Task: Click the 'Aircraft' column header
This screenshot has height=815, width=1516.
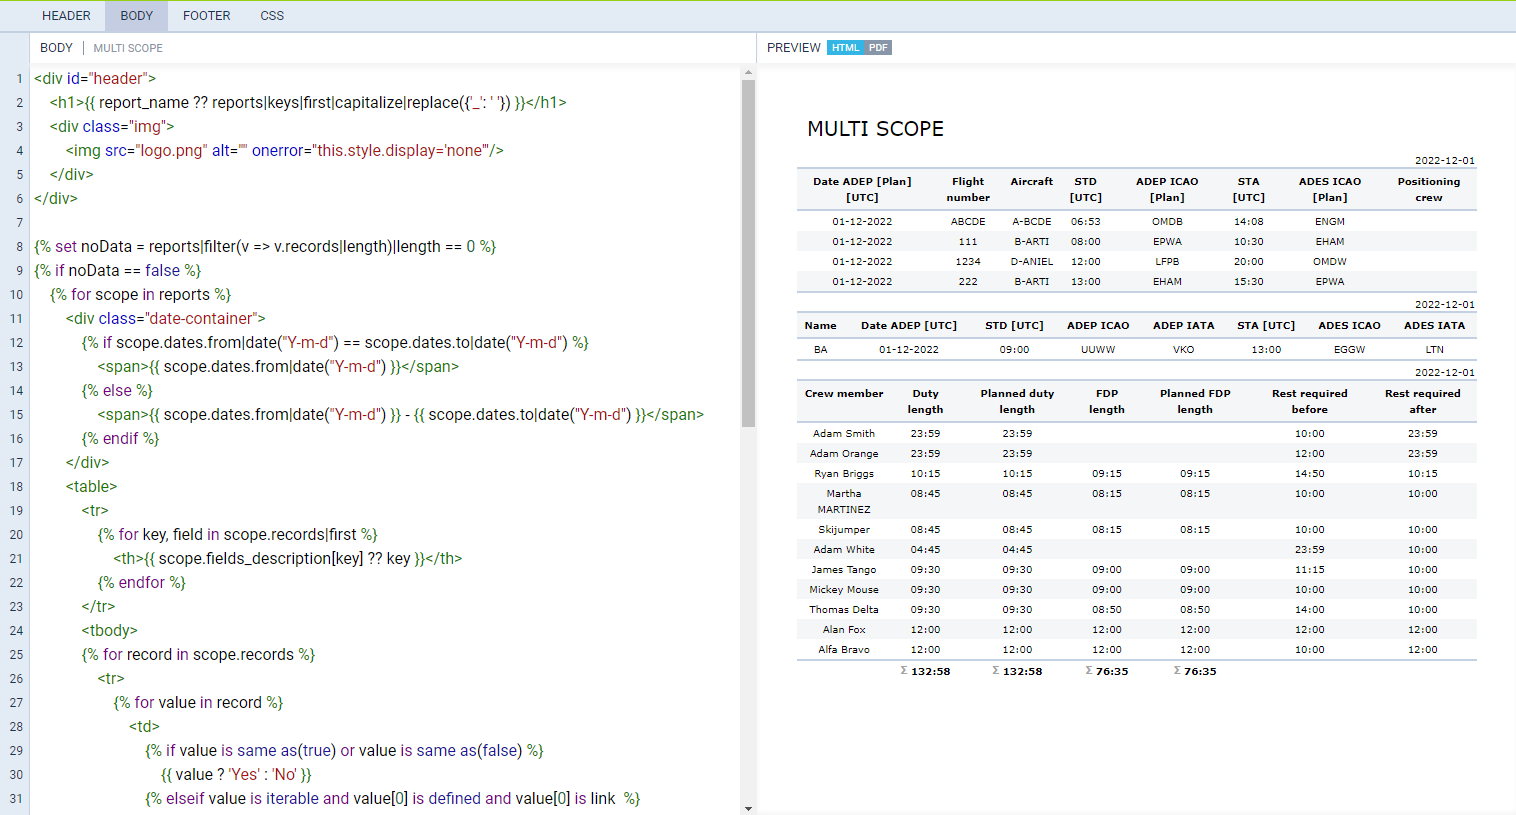Action: [x=1032, y=182]
